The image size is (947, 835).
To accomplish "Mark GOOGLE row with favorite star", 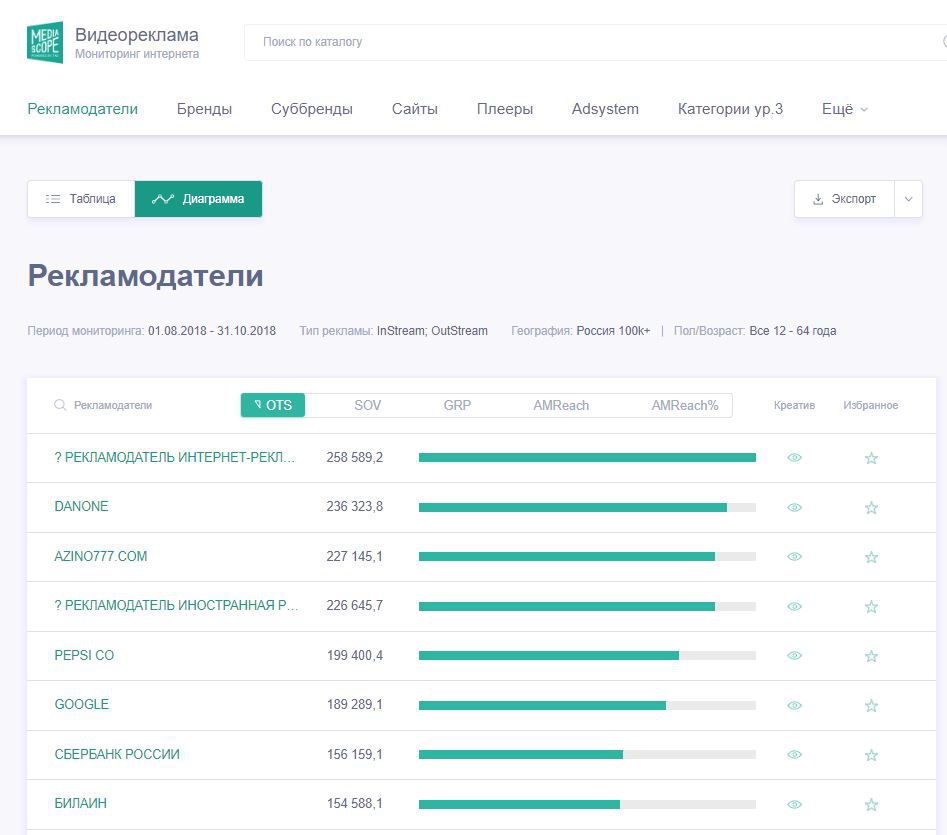I will [871, 705].
